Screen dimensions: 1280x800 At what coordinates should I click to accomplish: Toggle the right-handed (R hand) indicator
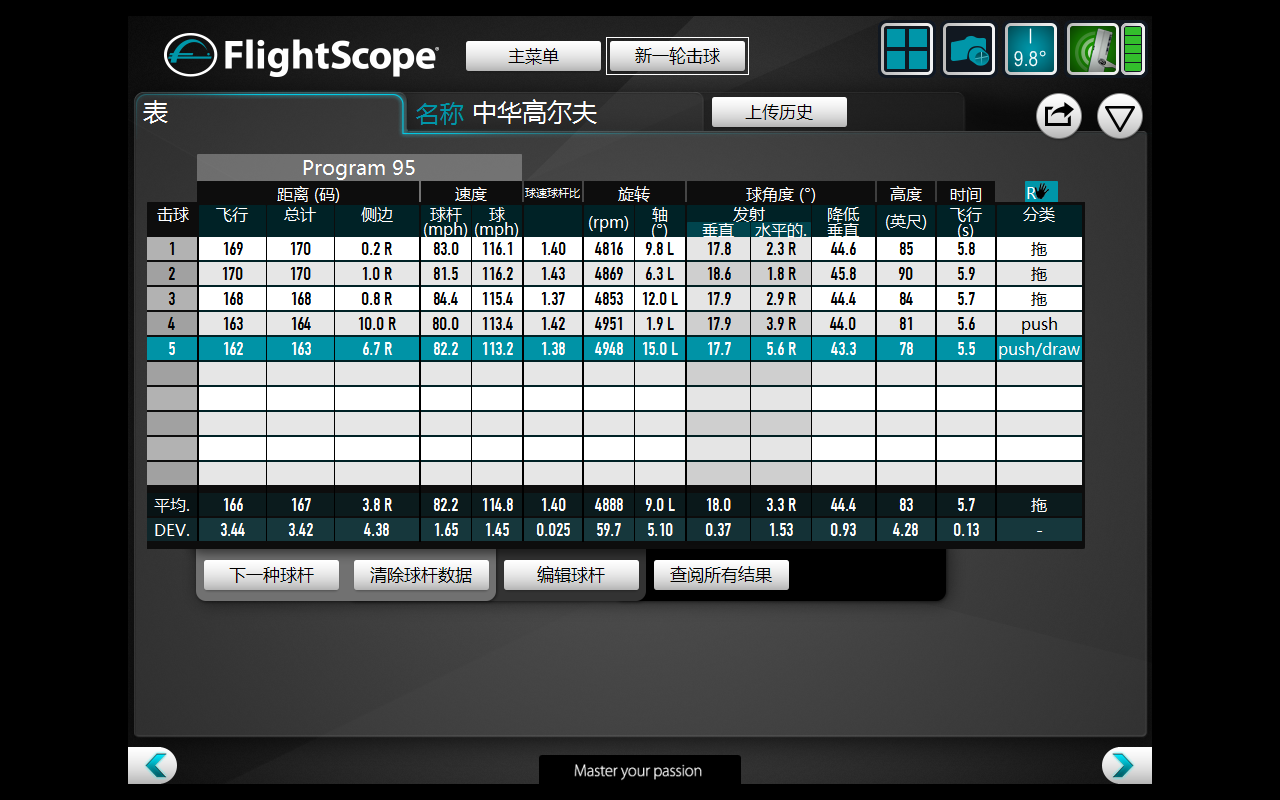pos(1040,192)
